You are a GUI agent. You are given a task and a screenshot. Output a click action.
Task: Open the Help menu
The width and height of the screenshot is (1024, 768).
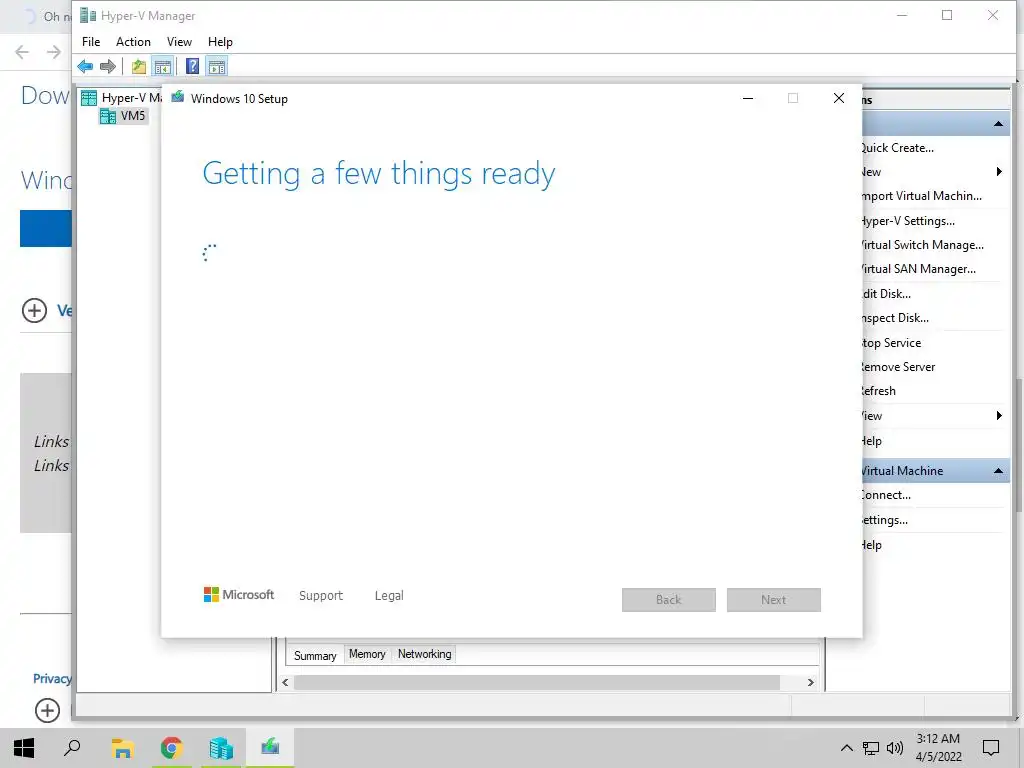[x=220, y=42]
